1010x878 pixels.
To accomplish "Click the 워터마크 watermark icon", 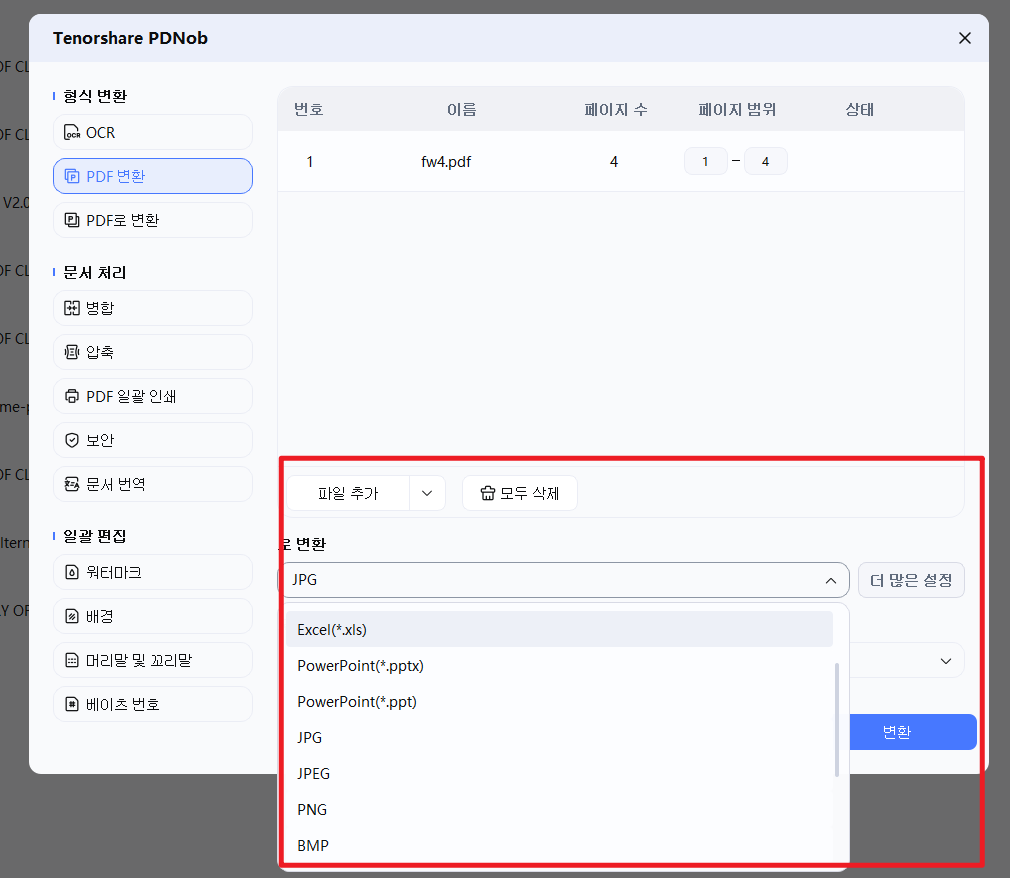I will tap(72, 572).
